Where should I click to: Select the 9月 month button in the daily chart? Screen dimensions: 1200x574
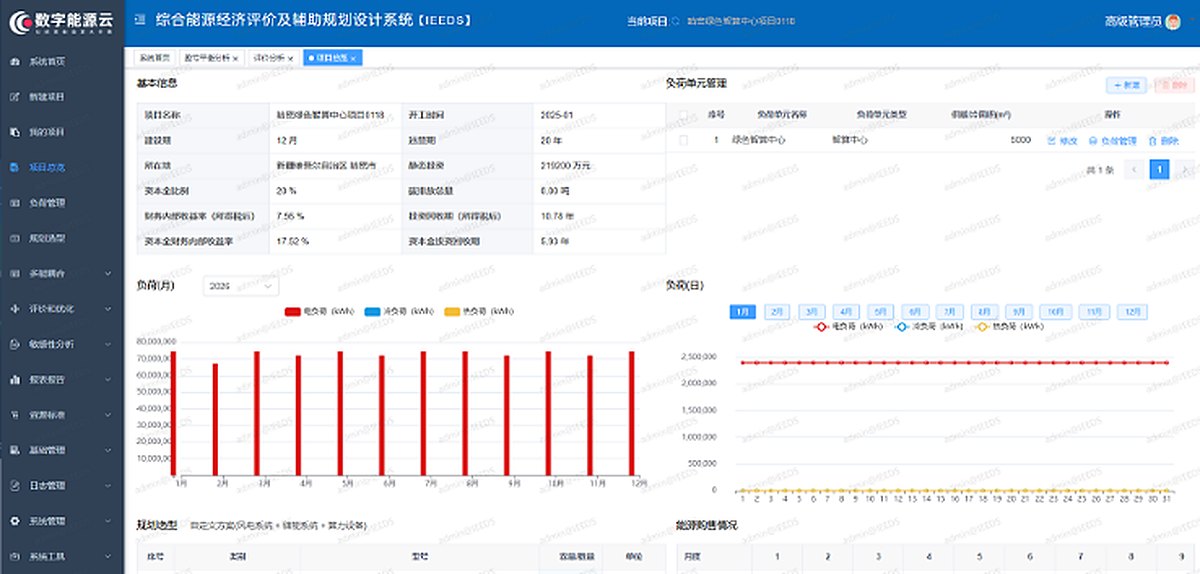(x=1019, y=312)
